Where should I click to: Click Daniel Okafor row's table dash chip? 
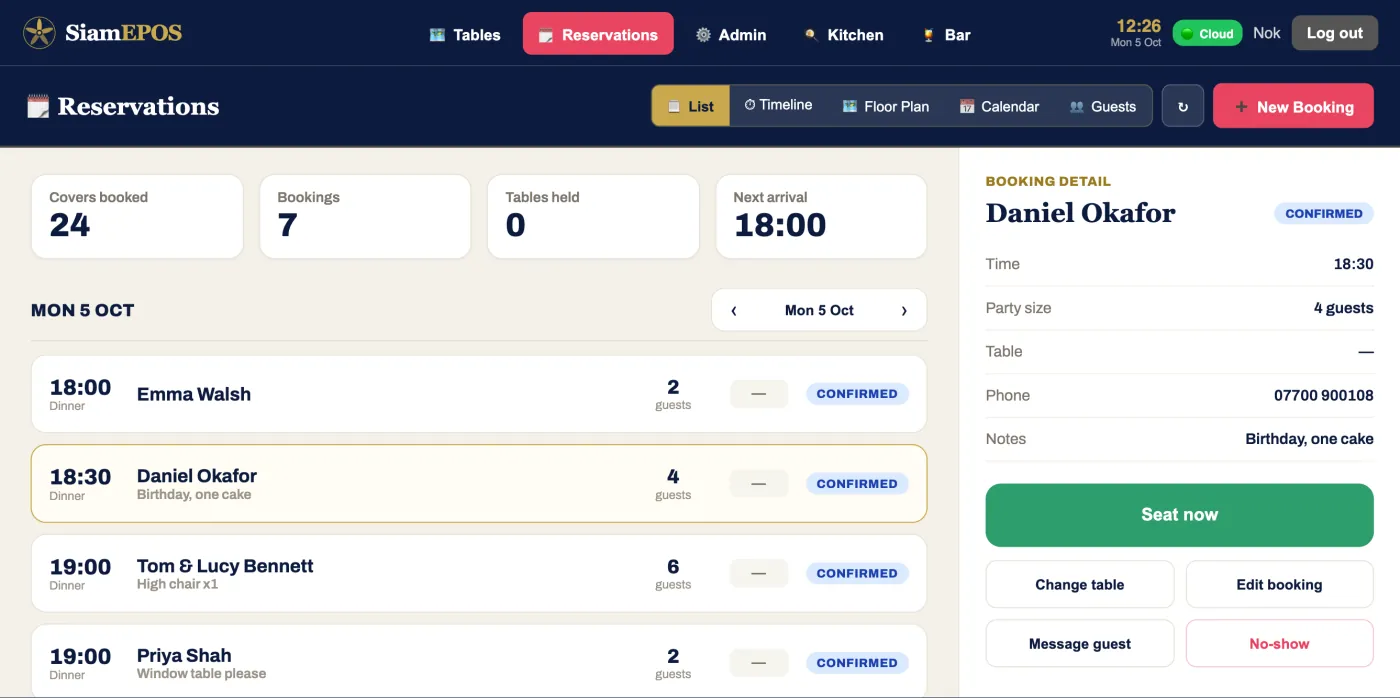pos(759,484)
